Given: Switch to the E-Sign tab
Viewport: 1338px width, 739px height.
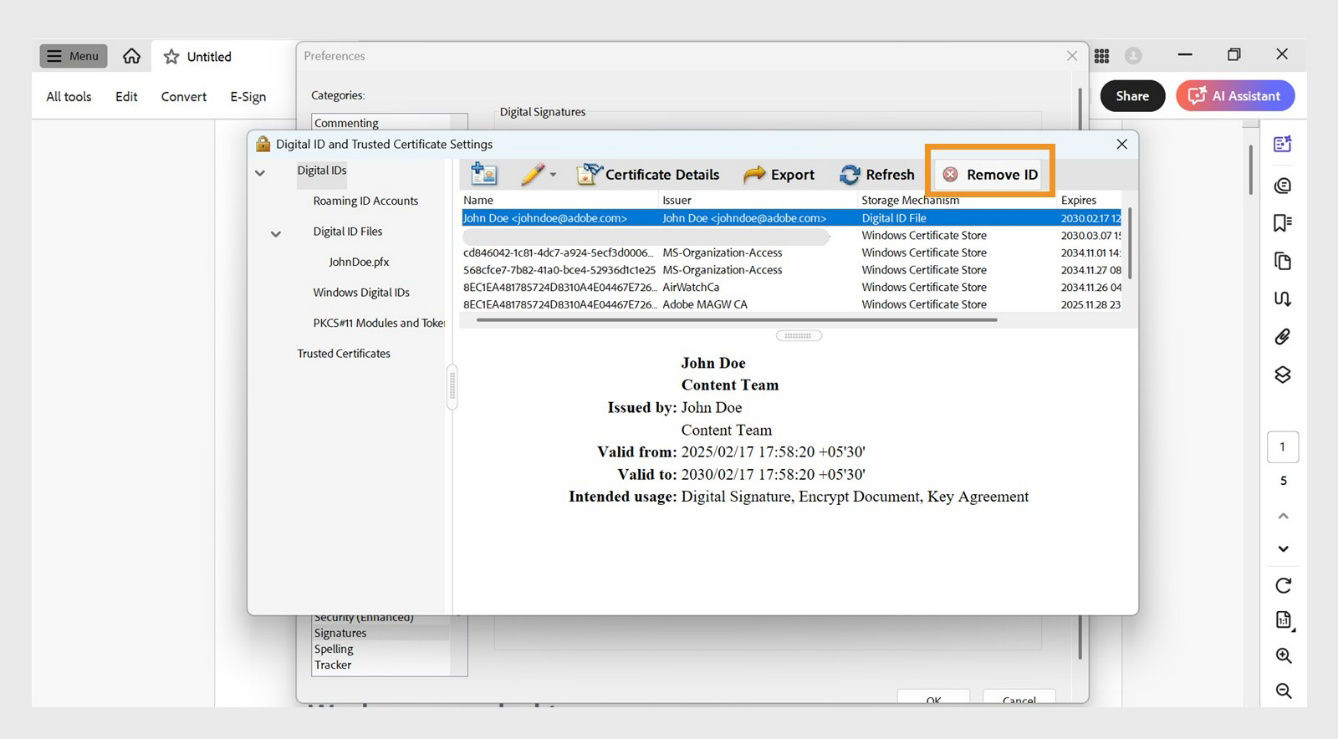Looking at the screenshot, I should click(x=248, y=96).
